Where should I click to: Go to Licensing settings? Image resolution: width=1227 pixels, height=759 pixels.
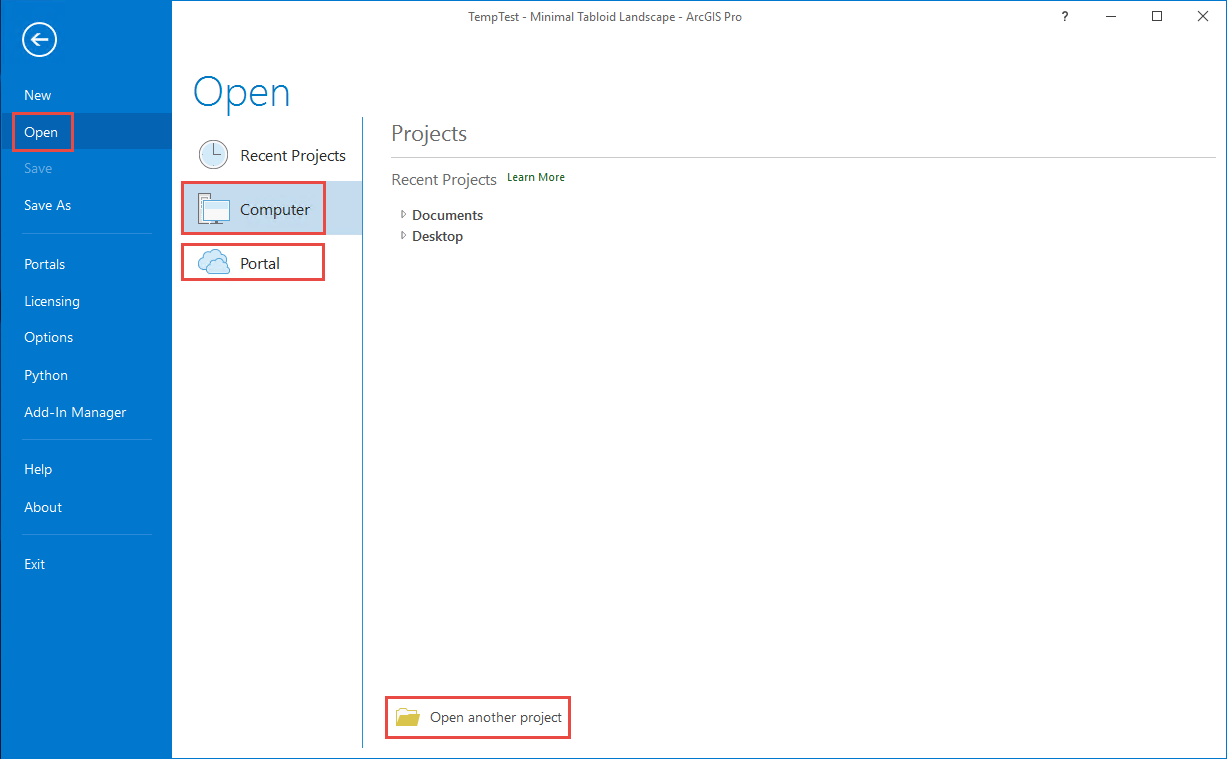(x=52, y=301)
